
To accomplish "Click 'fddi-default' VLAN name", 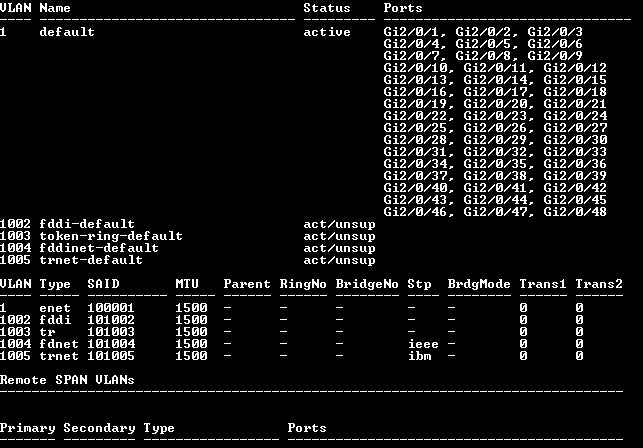I will pyautogui.click(x=87, y=224).
